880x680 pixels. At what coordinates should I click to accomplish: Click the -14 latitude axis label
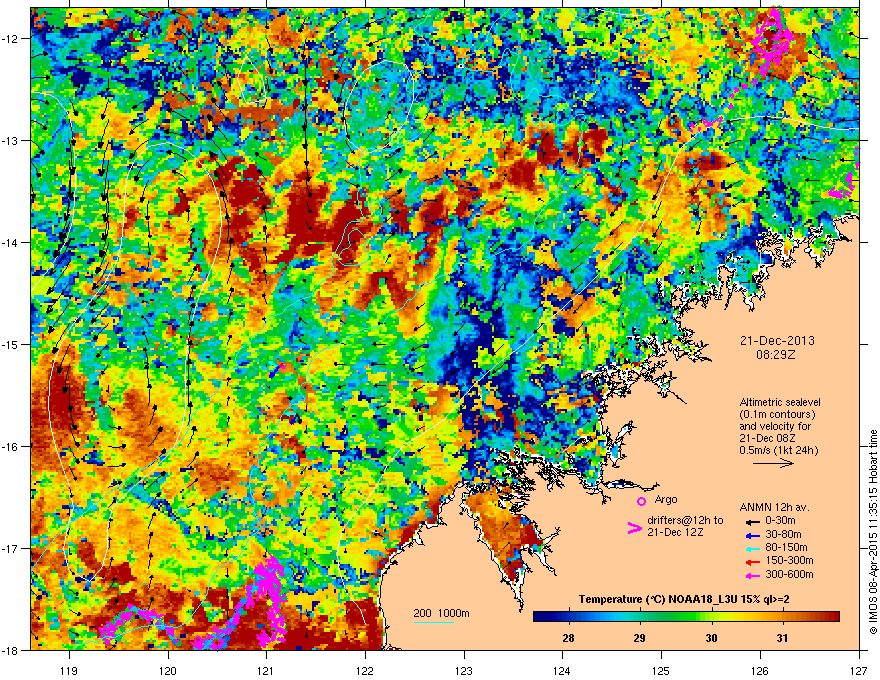(x=10, y=242)
